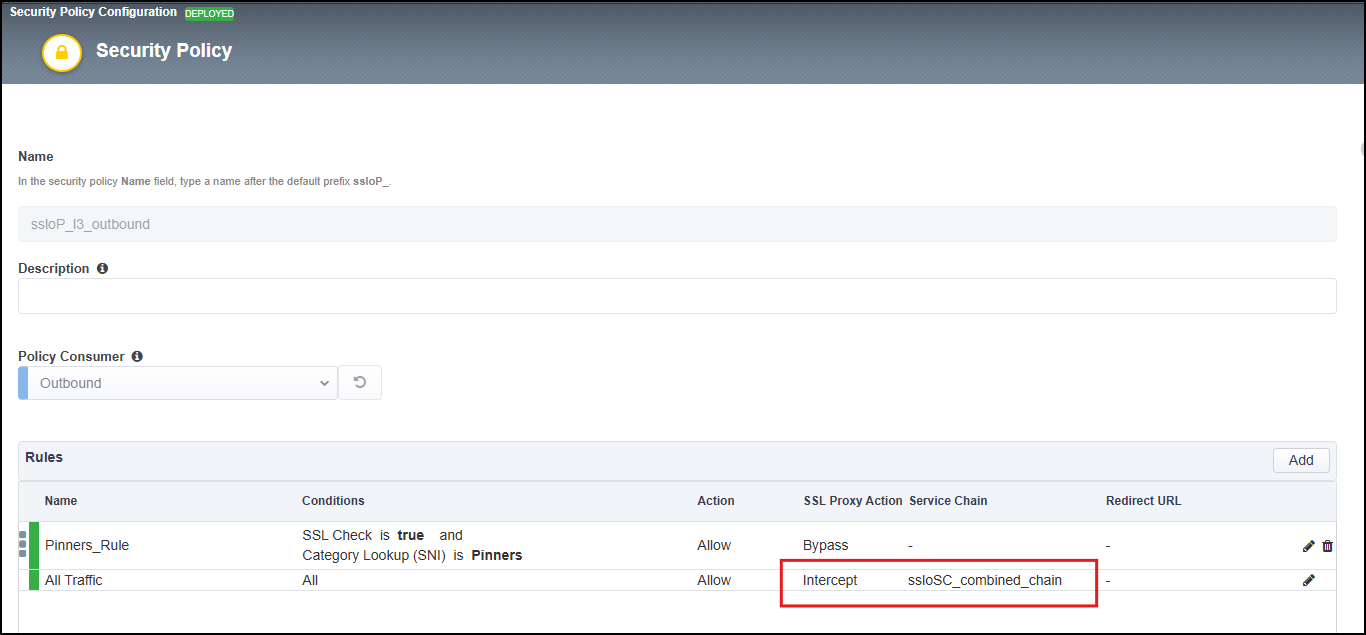Click the Security Policy Configuration title
This screenshot has height=635, width=1366.
(x=94, y=13)
